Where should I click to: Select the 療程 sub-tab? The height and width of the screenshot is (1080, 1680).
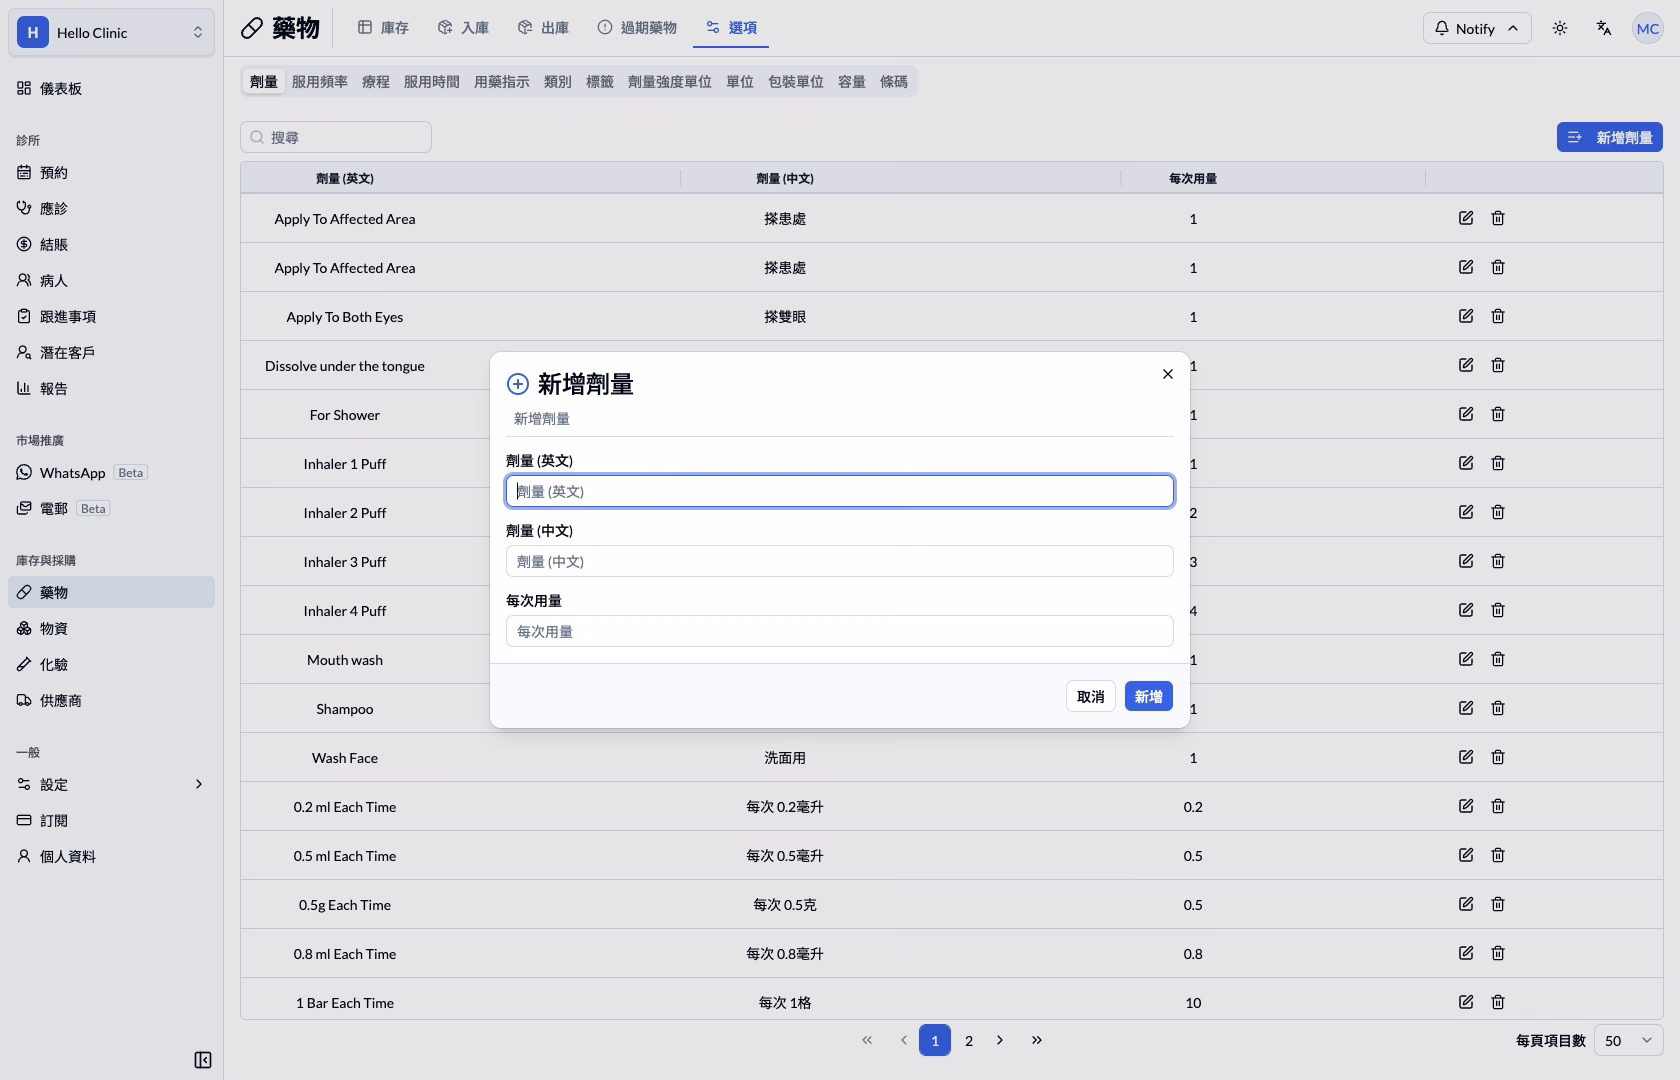click(376, 82)
